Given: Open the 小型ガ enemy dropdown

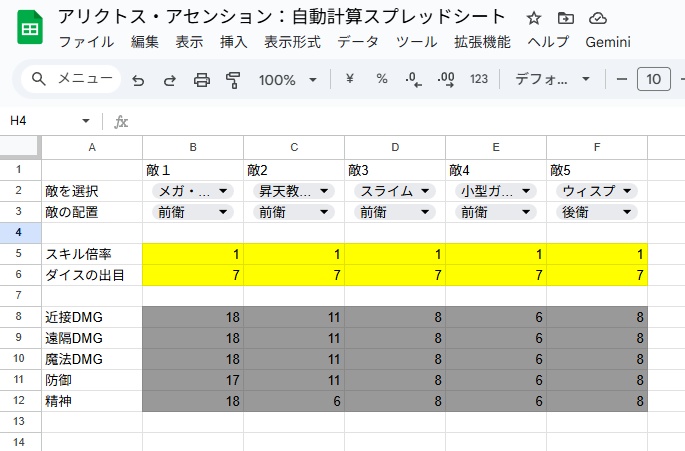Looking at the screenshot, I should (x=495, y=191).
